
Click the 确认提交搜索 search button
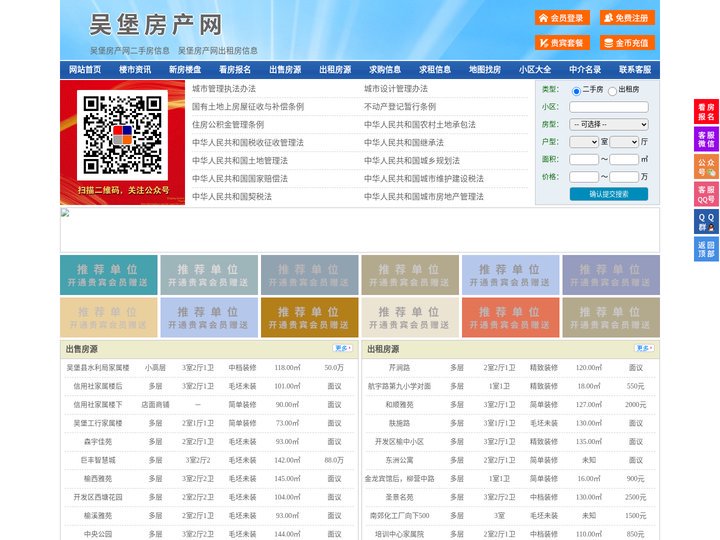point(609,194)
